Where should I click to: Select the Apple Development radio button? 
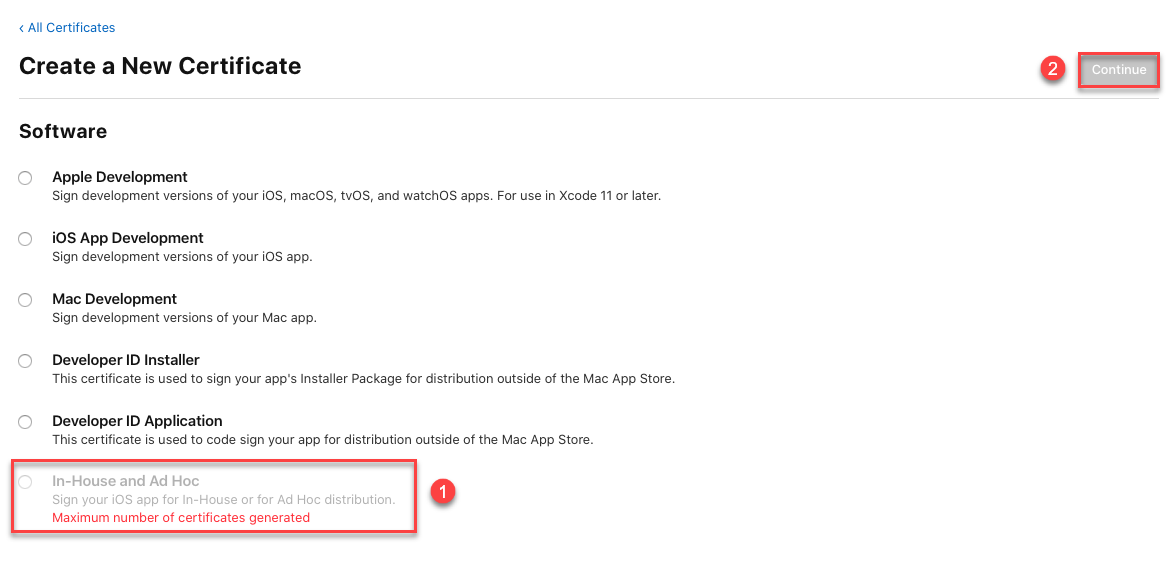point(25,178)
